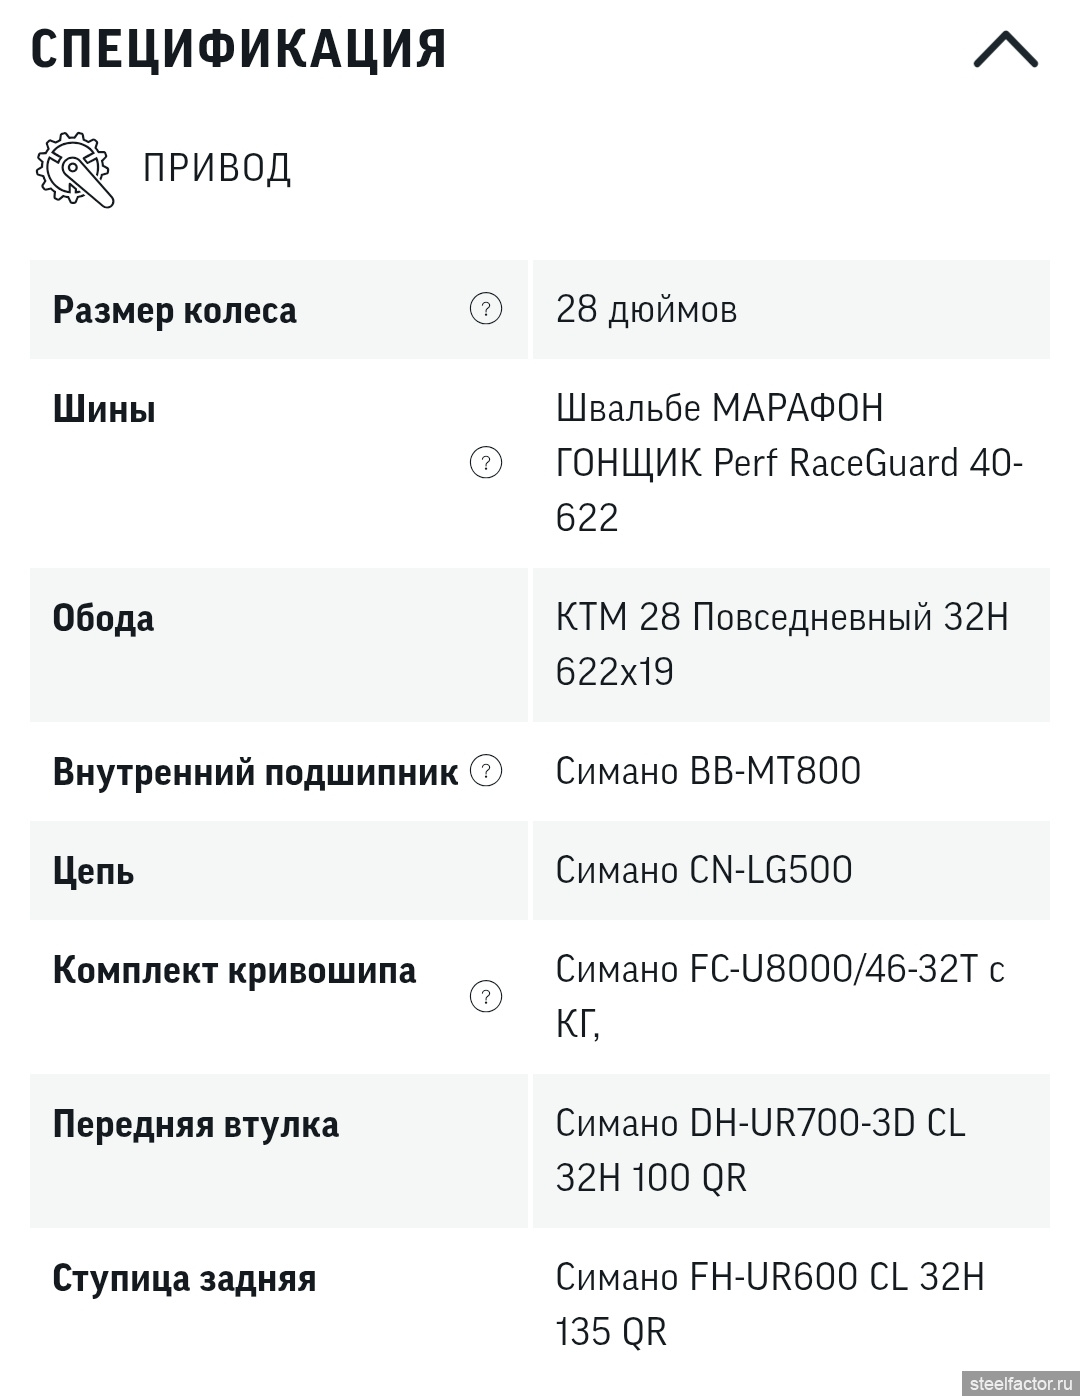Click the СПЕЦИФИКАЦИЯ heading

[238, 49]
